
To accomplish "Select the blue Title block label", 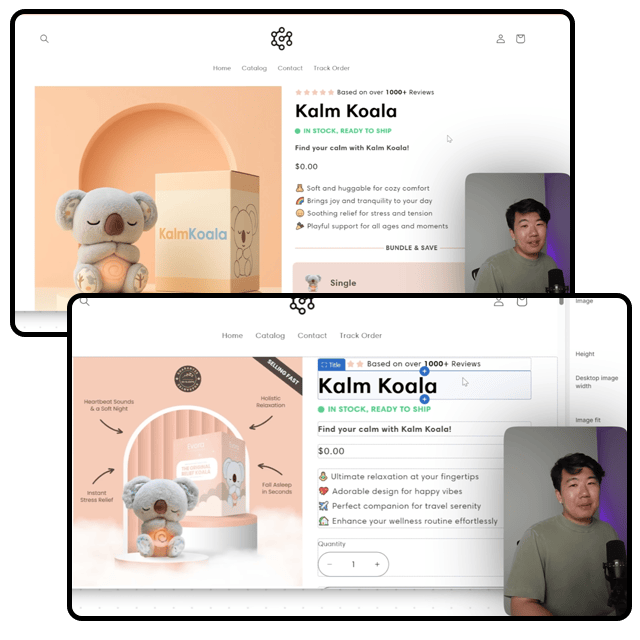I will pos(331,365).
